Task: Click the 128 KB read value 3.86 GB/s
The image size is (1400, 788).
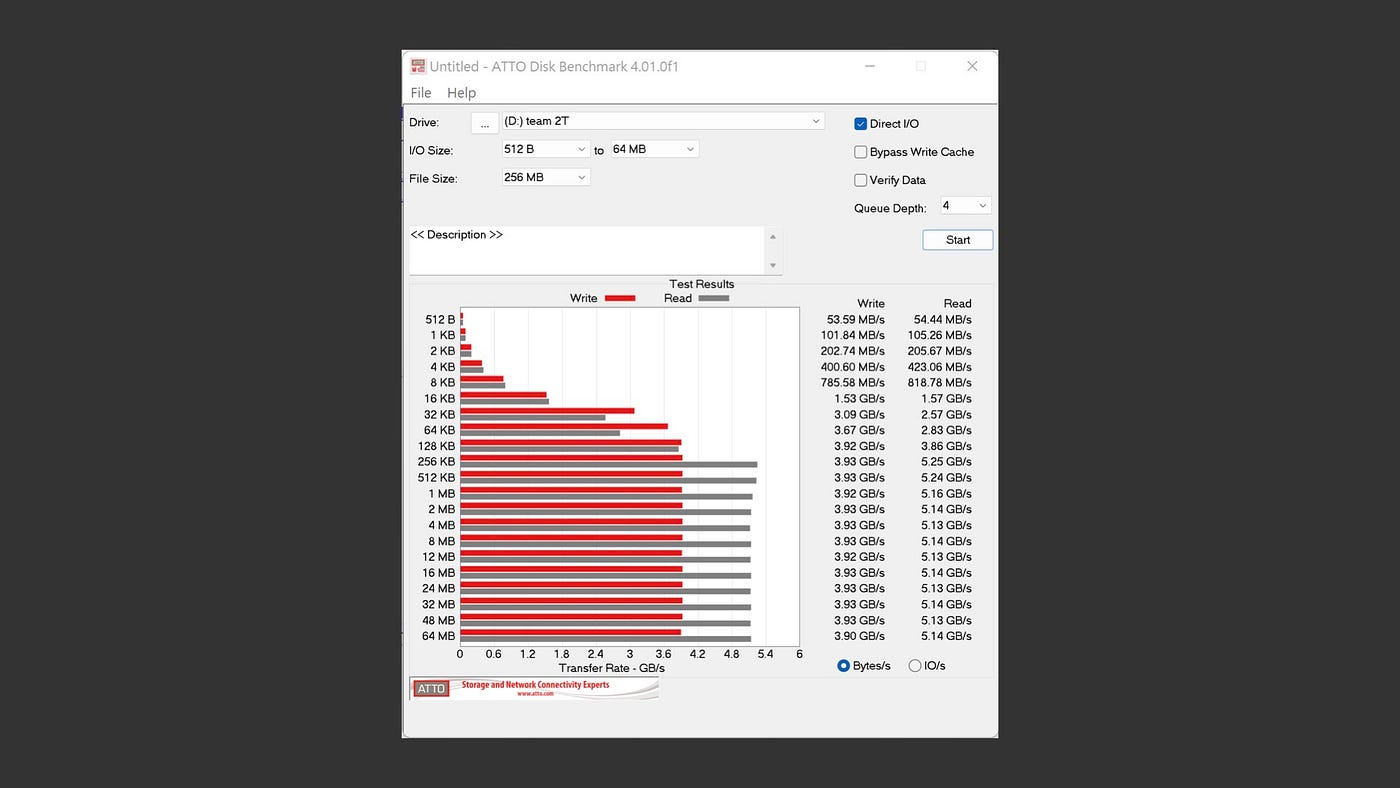Action: pos(947,446)
